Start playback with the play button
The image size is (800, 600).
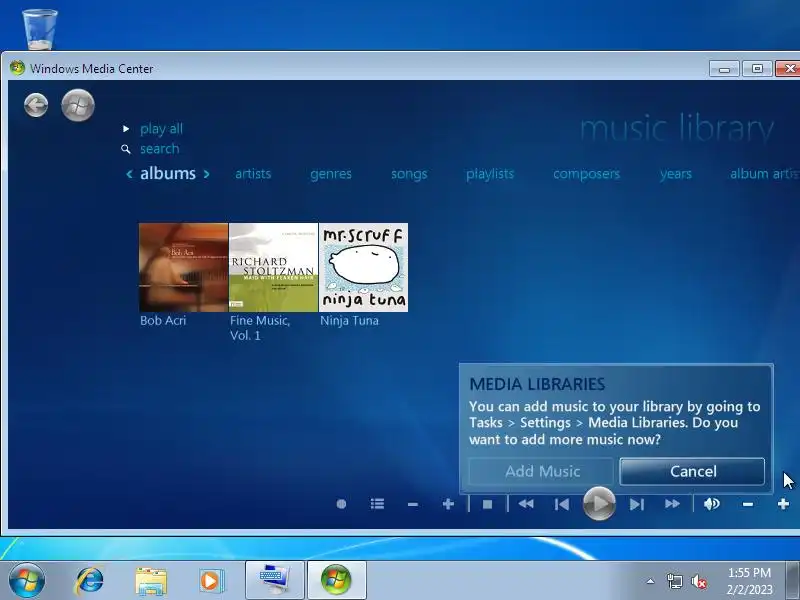599,504
